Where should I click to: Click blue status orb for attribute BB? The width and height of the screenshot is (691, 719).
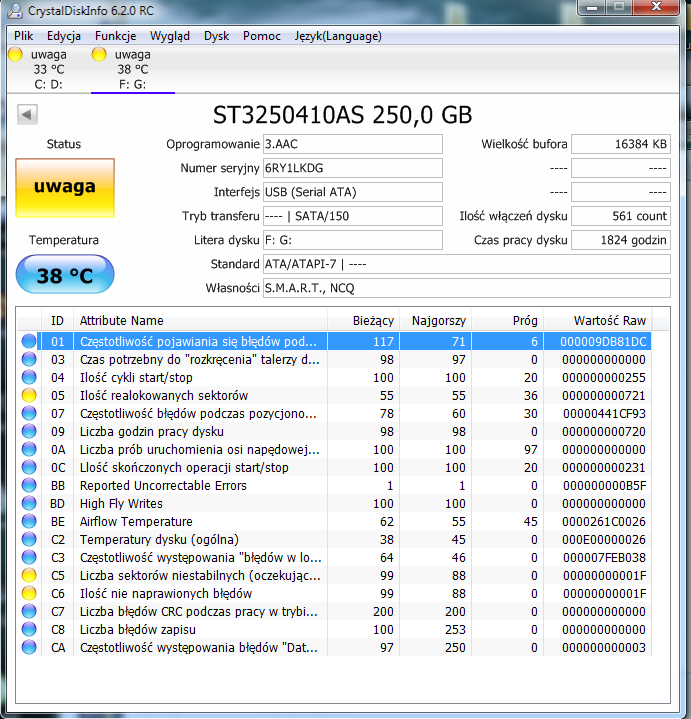click(29, 485)
